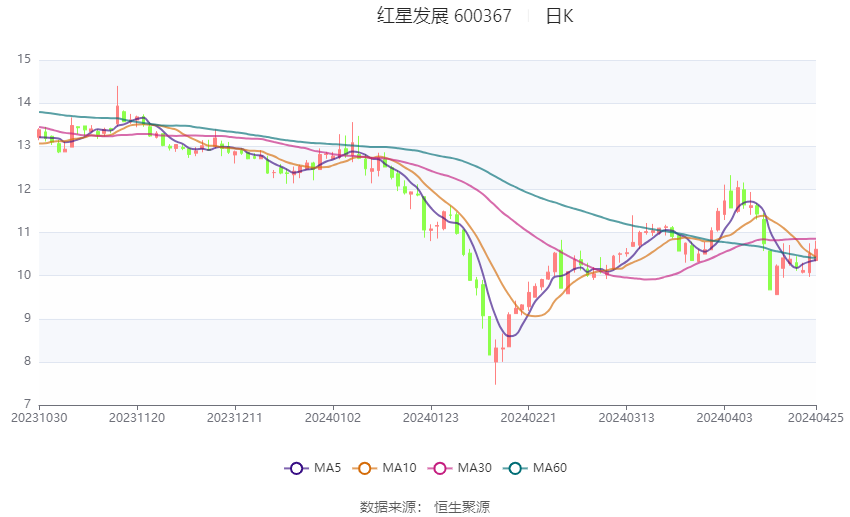
Task: Click the 20240102 date axis label
Action: click(333, 418)
